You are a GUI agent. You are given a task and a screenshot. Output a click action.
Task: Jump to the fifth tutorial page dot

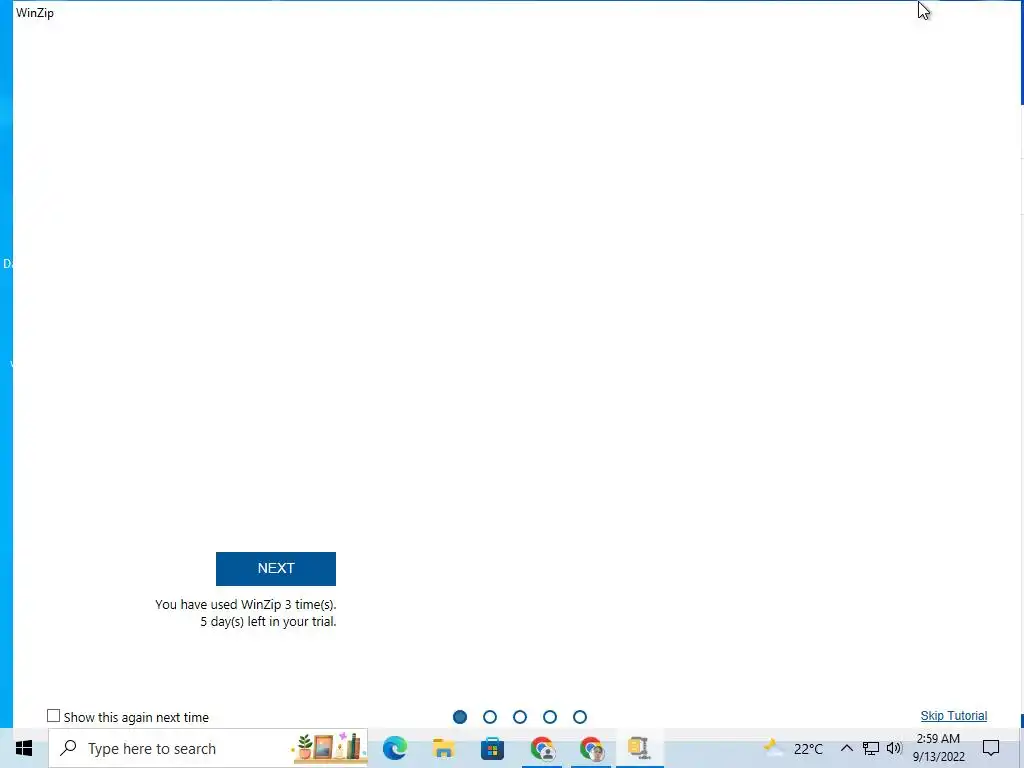pyautogui.click(x=580, y=716)
